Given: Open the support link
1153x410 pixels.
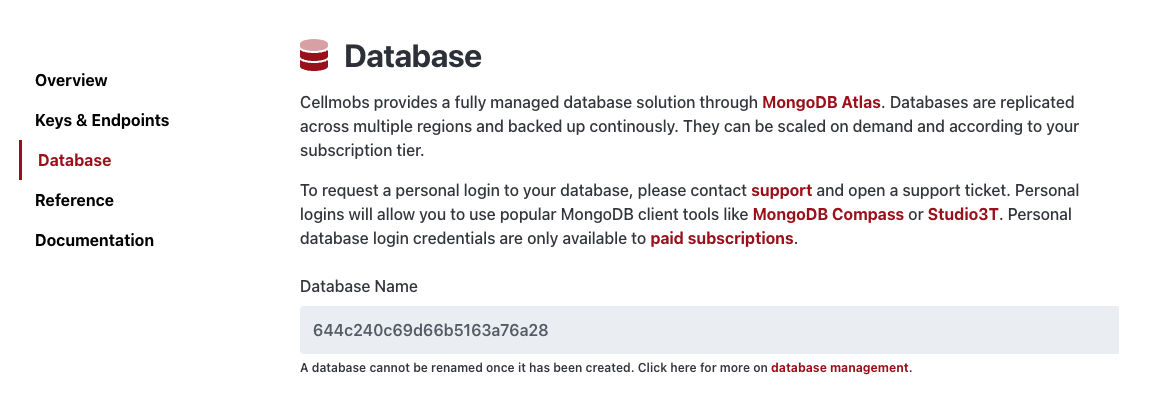Looking at the screenshot, I should pos(781,191).
